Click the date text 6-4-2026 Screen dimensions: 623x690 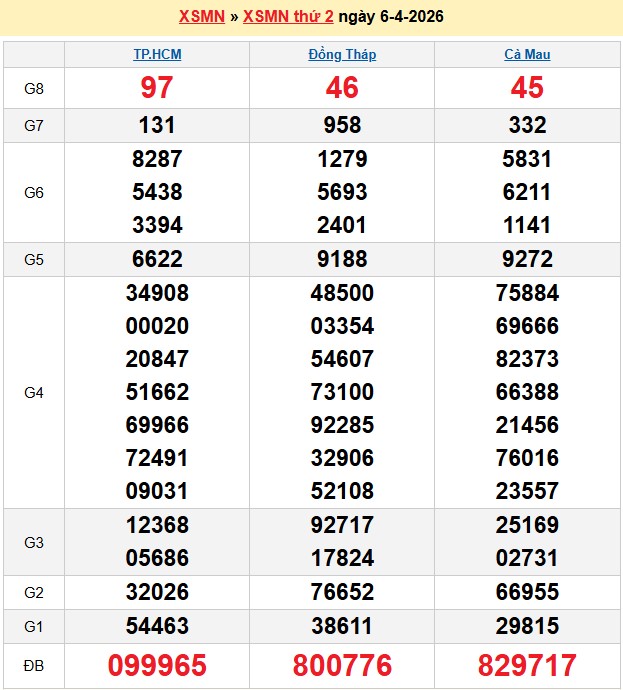point(405,16)
